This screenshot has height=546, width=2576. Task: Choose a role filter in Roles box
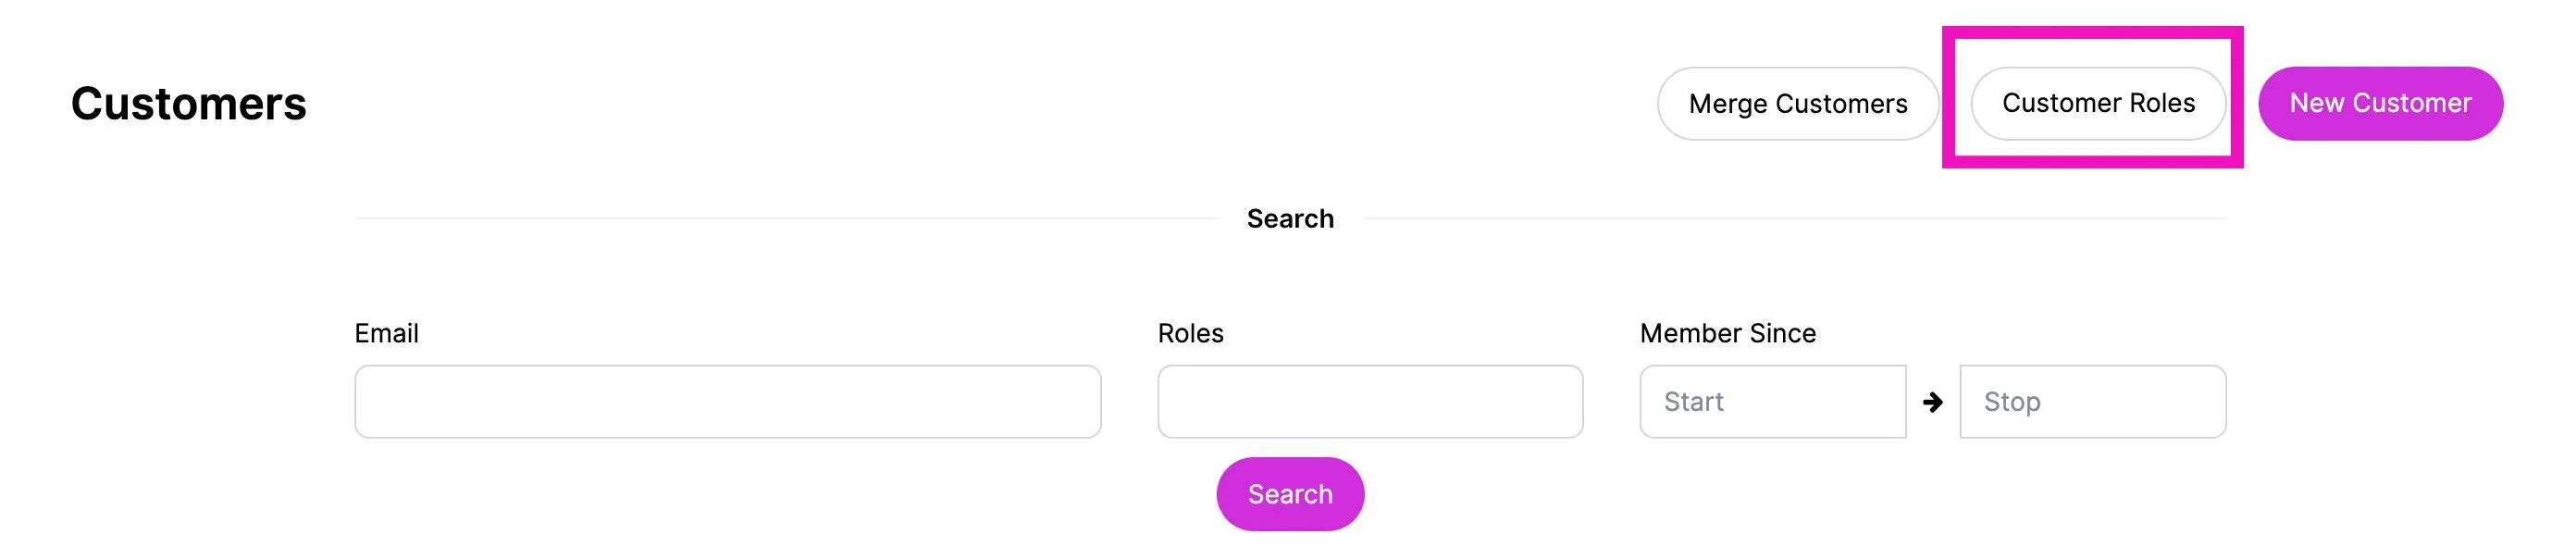[x=1370, y=401]
